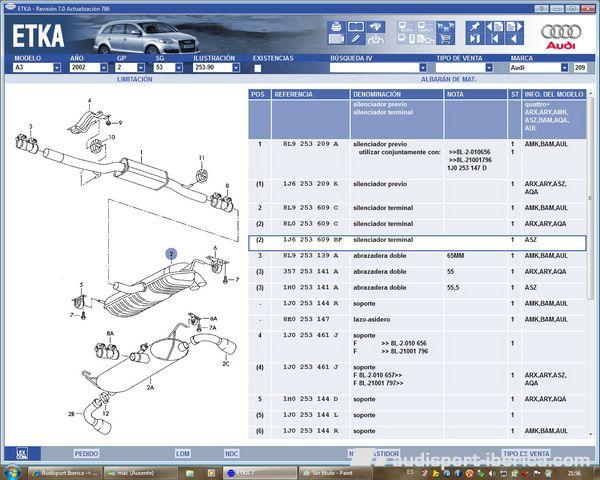600x480 pixels.
Task: Click the printer icon in ETKA toolbar
Action: [336, 27]
